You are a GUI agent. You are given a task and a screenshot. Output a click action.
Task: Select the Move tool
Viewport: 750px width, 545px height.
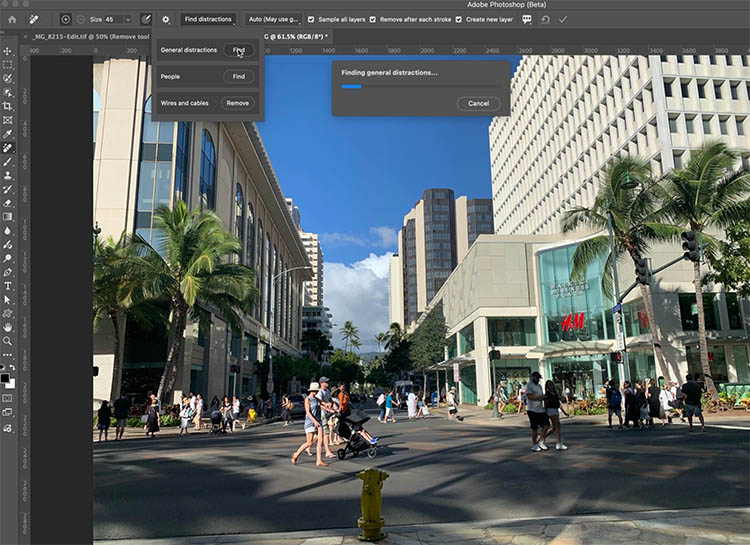coord(7,51)
